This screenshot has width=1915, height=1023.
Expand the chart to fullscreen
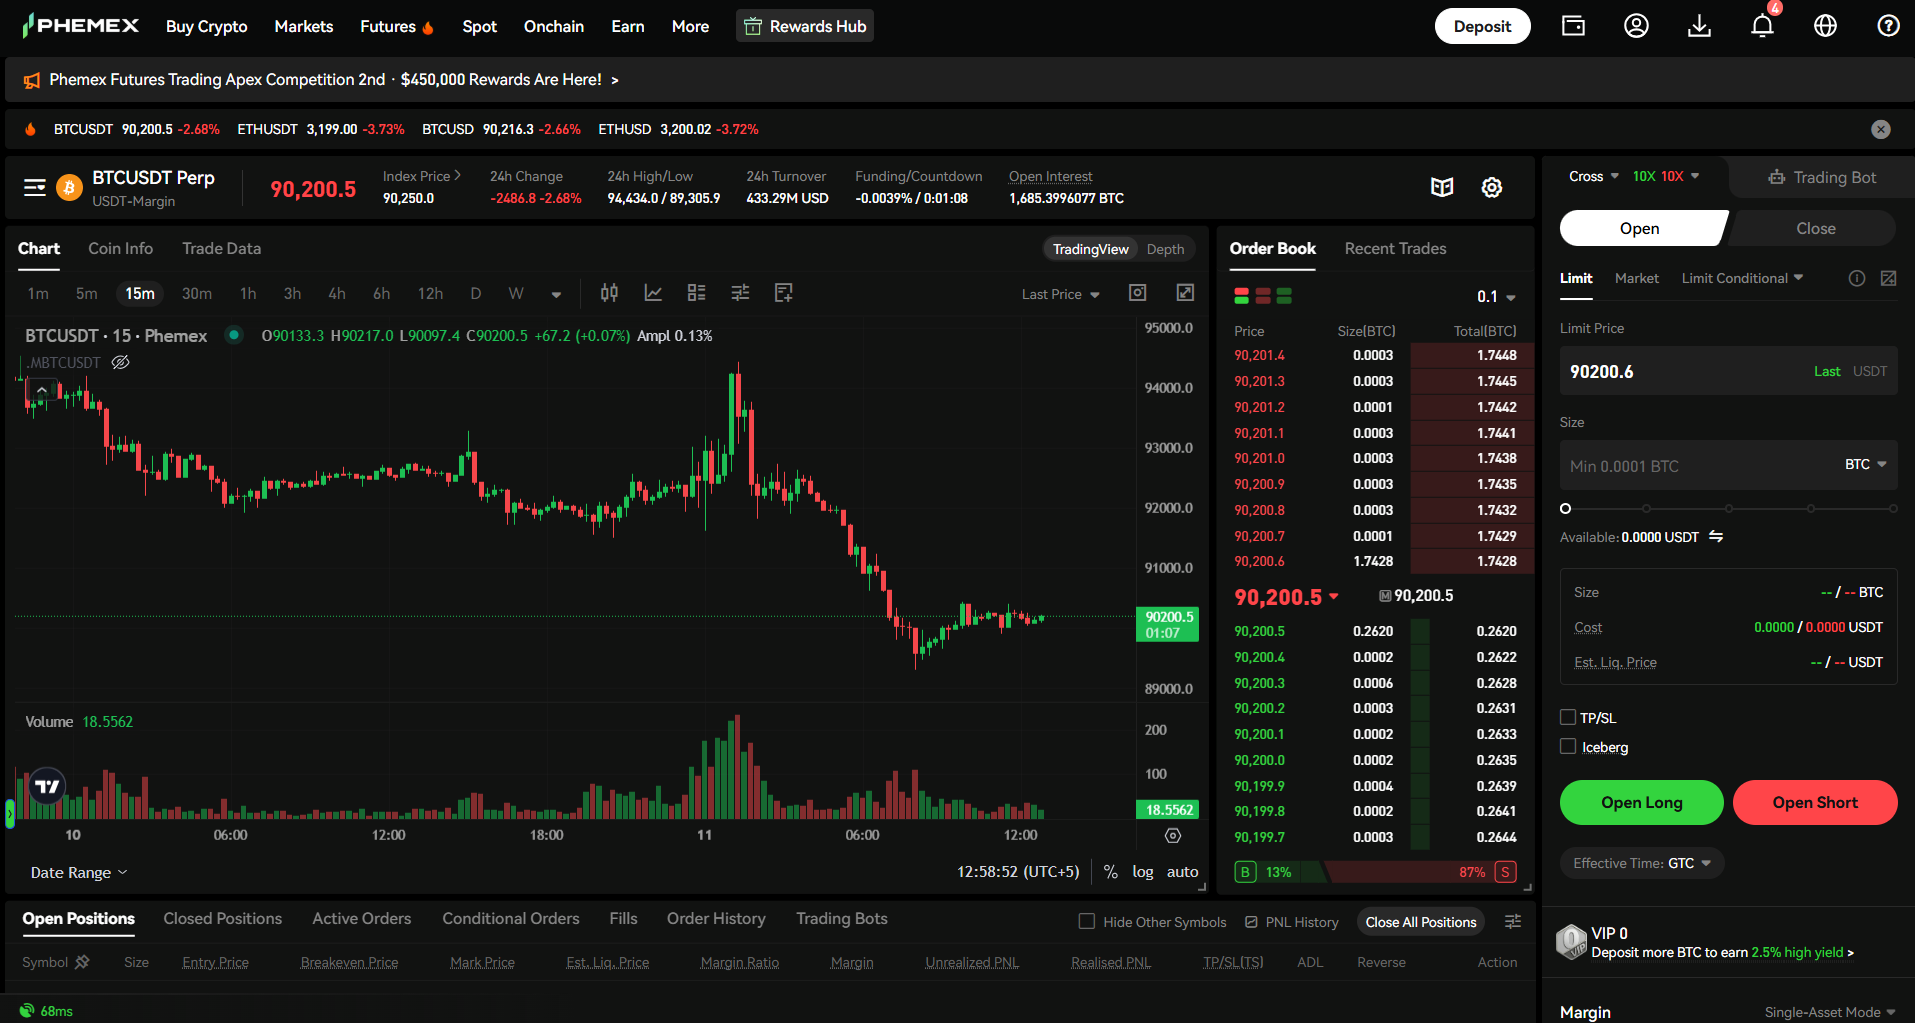[x=1185, y=292]
